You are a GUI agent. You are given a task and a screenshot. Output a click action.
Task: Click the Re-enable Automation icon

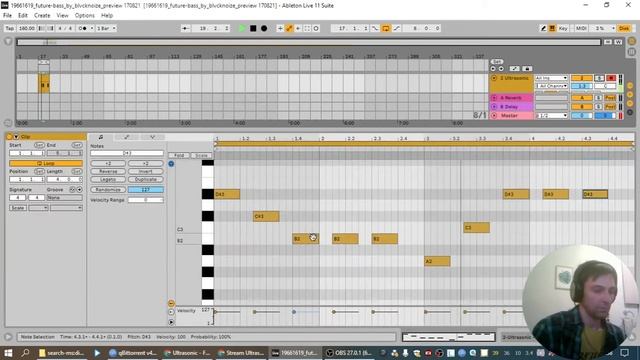pyautogui.click(x=298, y=28)
